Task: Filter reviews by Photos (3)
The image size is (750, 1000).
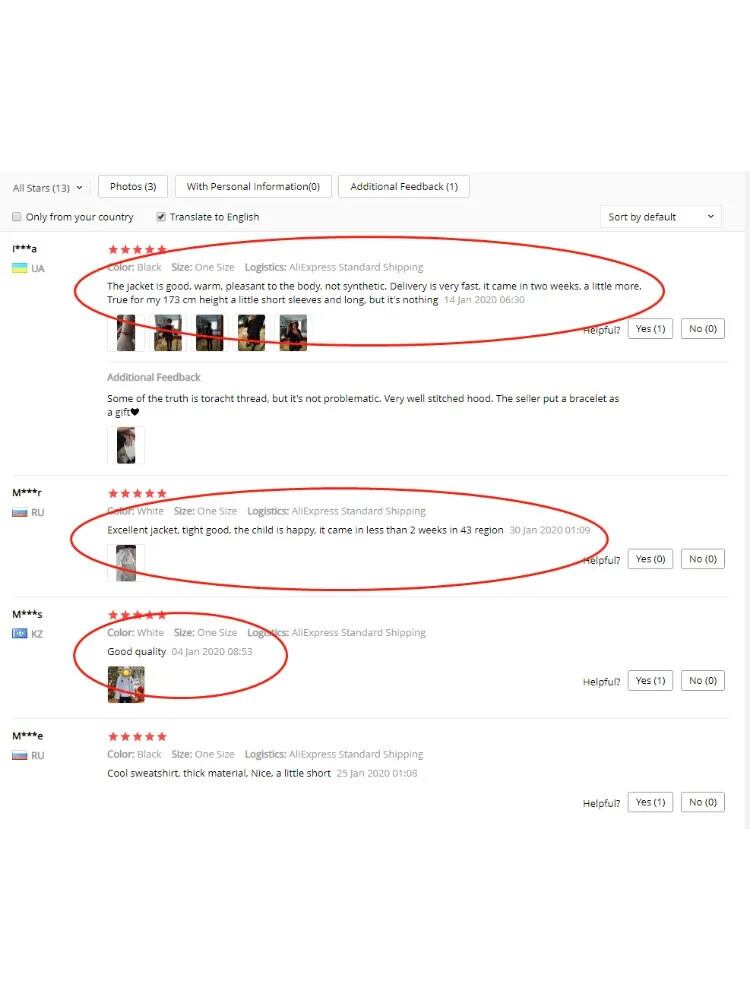Action: [x=133, y=186]
